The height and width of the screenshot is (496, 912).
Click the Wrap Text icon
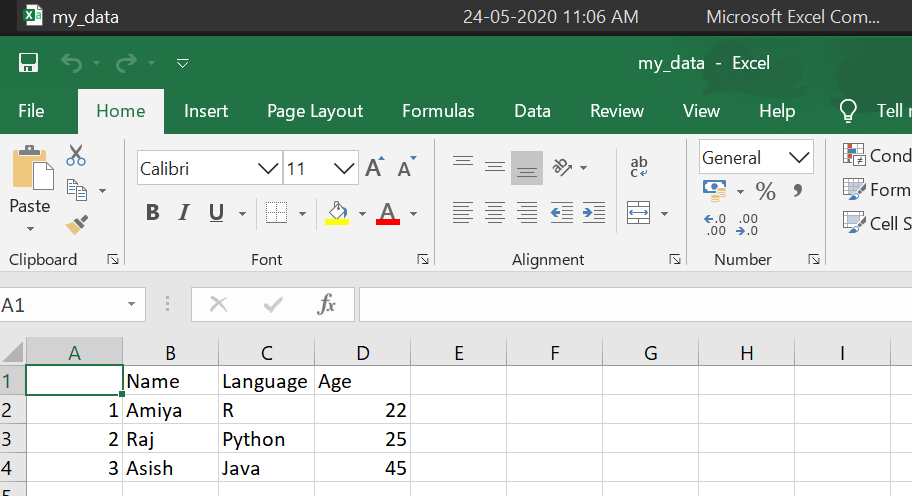pyautogui.click(x=639, y=166)
